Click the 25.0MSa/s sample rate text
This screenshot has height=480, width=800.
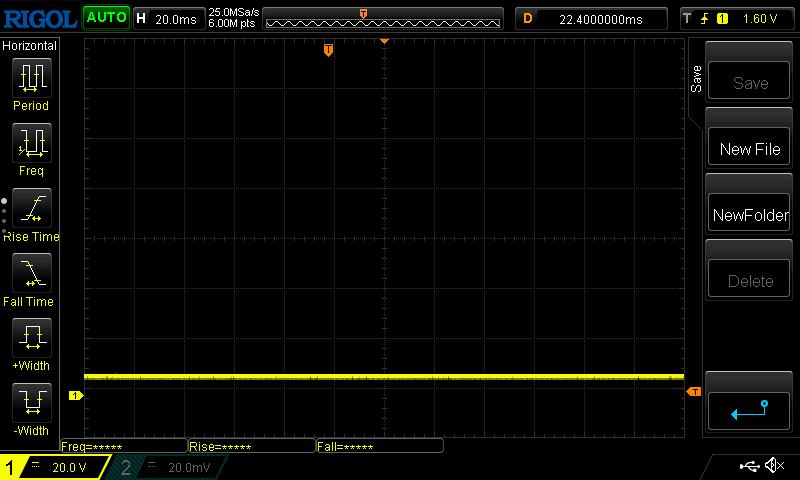pyautogui.click(x=234, y=12)
